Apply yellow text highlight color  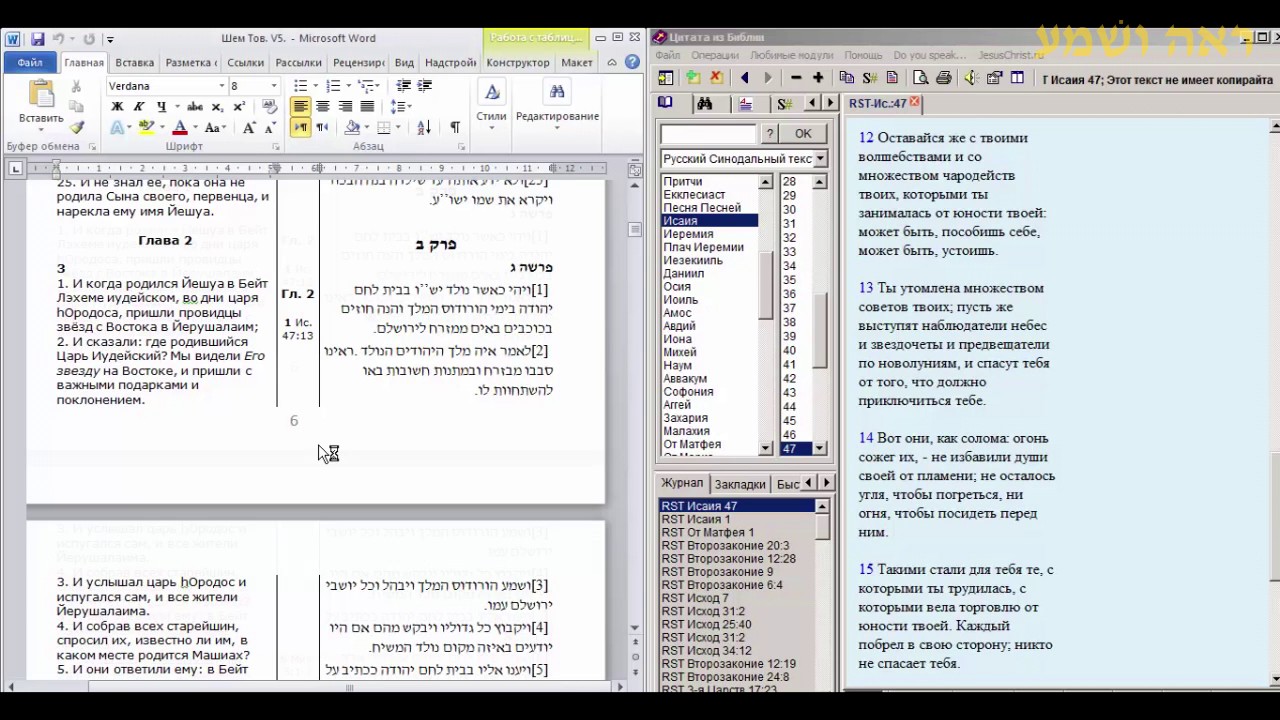tap(147, 127)
